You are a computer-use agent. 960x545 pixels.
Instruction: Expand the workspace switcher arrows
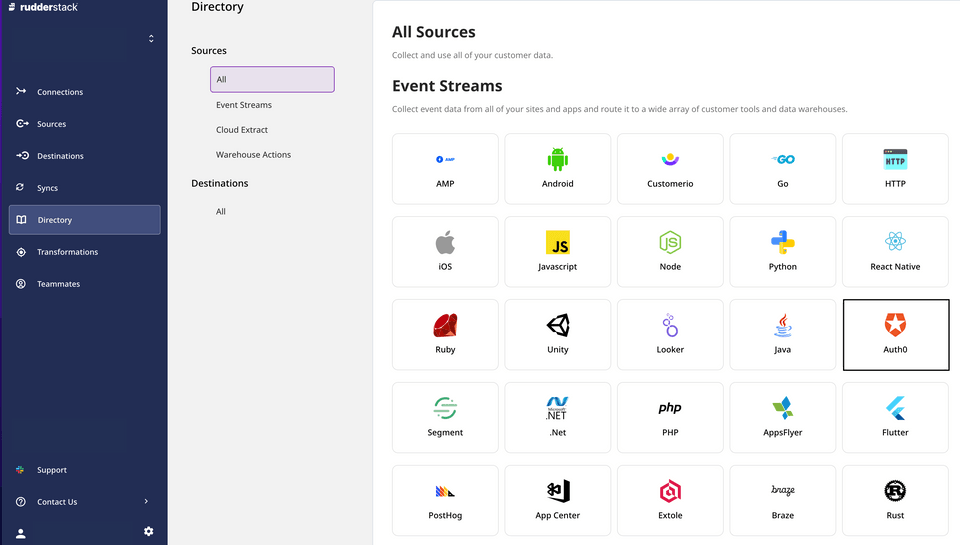coord(151,39)
